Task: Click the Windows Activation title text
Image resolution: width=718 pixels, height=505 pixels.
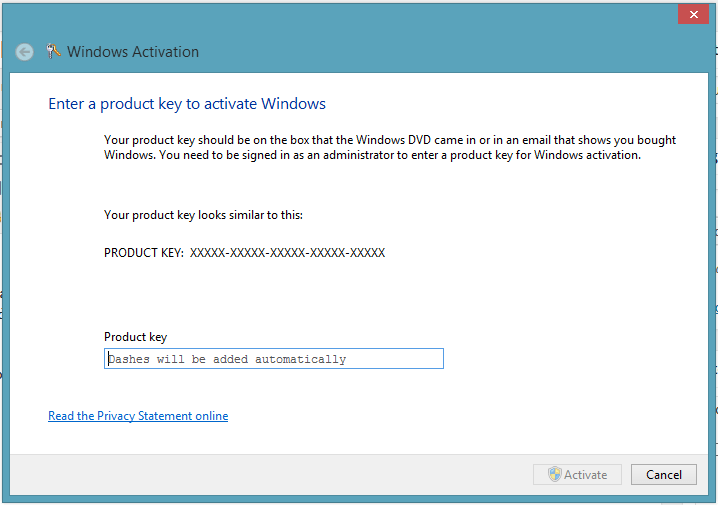Action: point(133,52)
